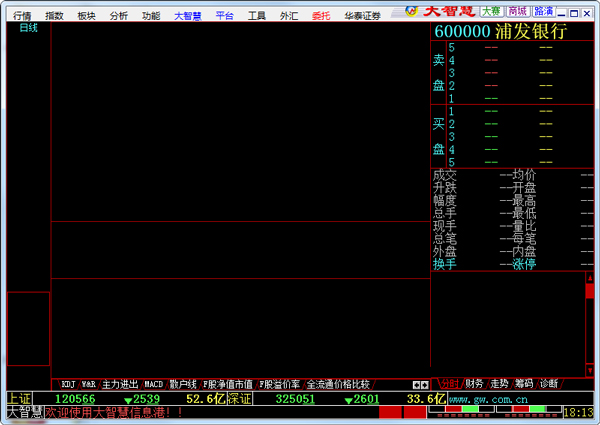The width and height of the screenshot is (600, 425).
Task: Switch to the 走势 tab
Action: (x=499, y=383)
